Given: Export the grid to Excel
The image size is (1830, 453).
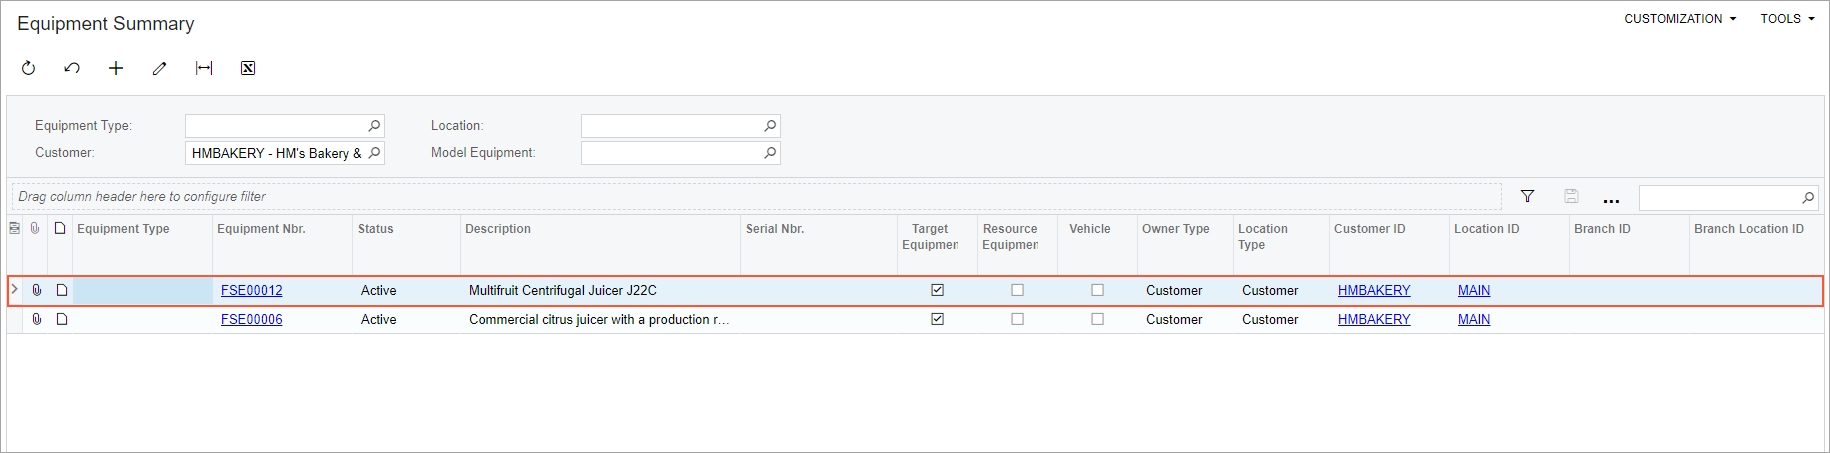Looking at the screenshot, I should click(248, 68).
